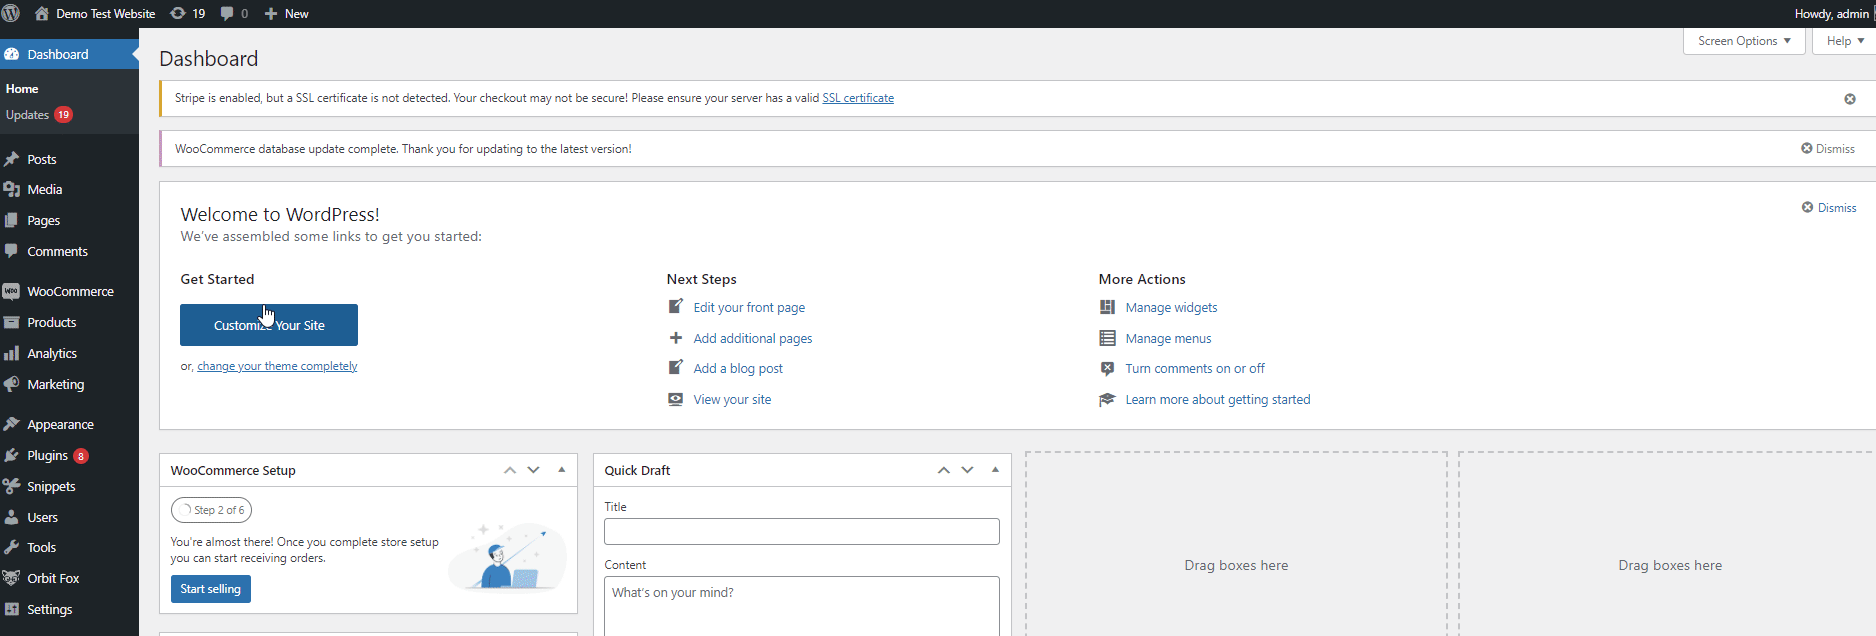Screen dimensions: 1876x636
Task: Click the Tools wrench icon
Action: [12, 547]
